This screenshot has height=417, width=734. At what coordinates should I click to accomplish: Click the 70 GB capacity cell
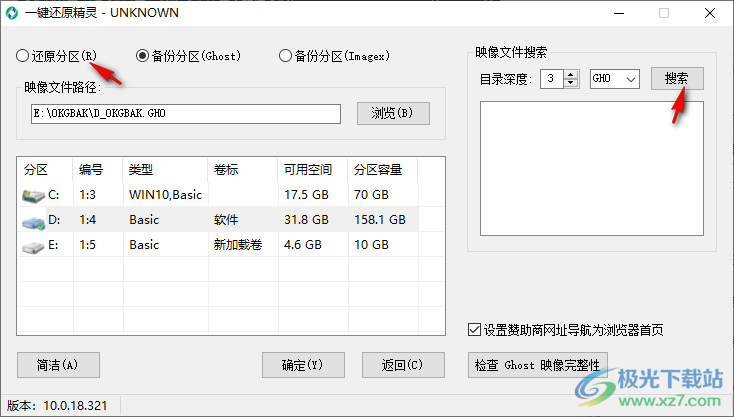pyautogui.click(x=371, y=195)
